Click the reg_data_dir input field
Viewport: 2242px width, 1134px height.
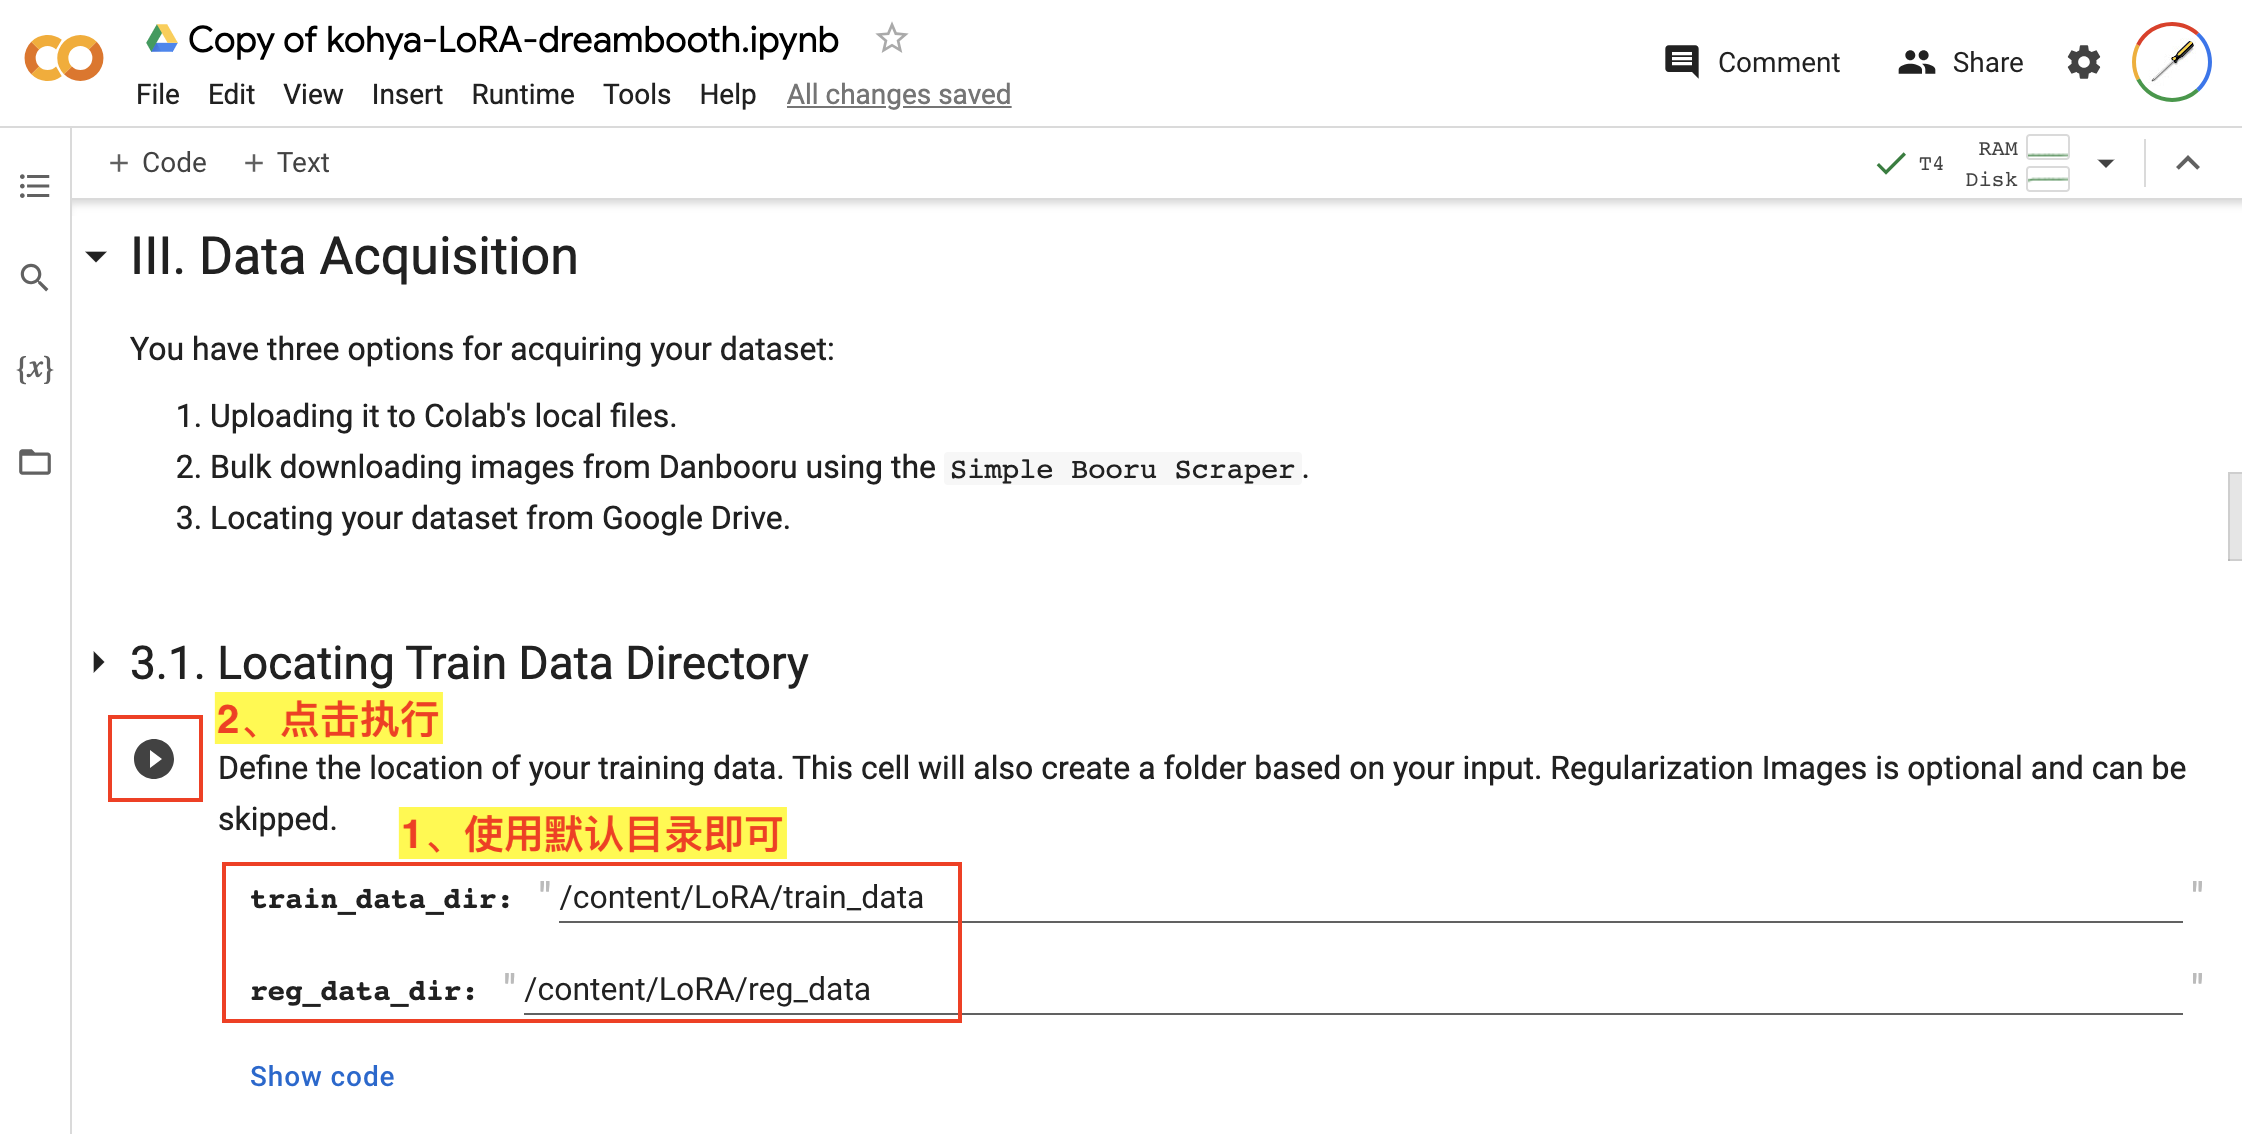[1350, 990]
